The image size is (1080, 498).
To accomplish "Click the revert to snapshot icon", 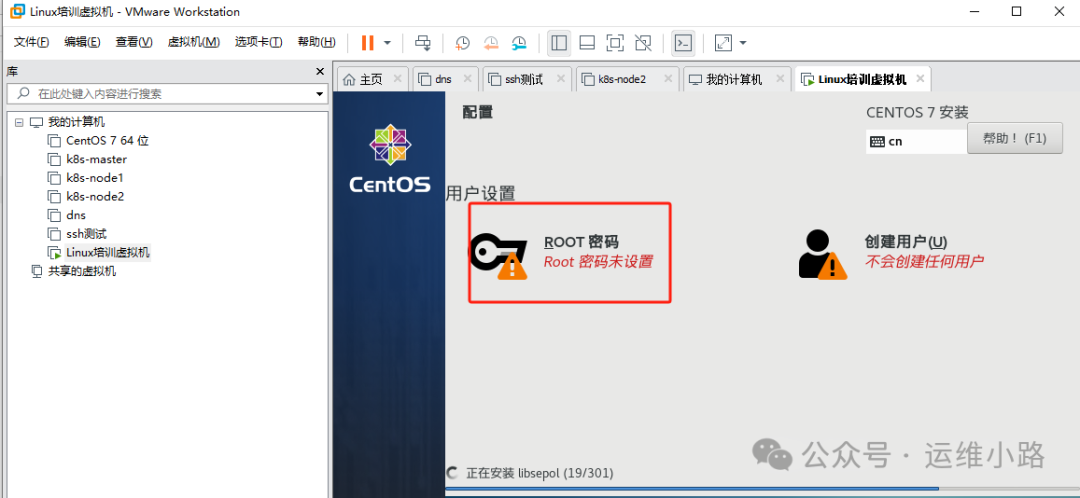I will [490, 43].
